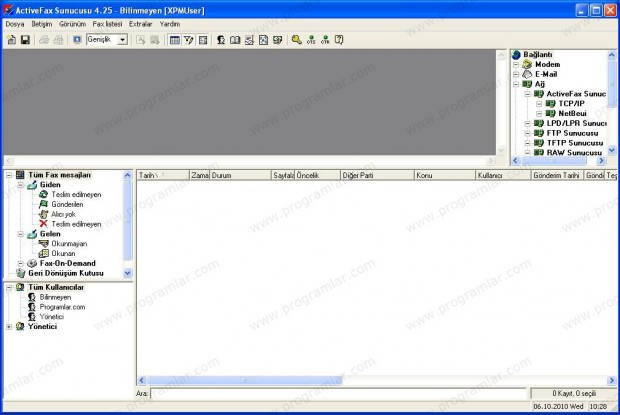Click the new fax document icon
The height and width of the screenshot is (415, 620).
[x=11, y=40]
